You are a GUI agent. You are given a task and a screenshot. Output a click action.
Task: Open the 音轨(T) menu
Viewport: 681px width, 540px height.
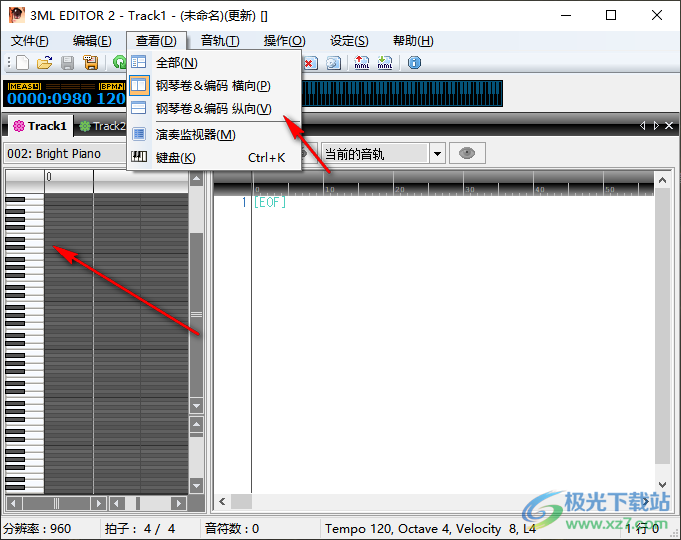(220, 41)
